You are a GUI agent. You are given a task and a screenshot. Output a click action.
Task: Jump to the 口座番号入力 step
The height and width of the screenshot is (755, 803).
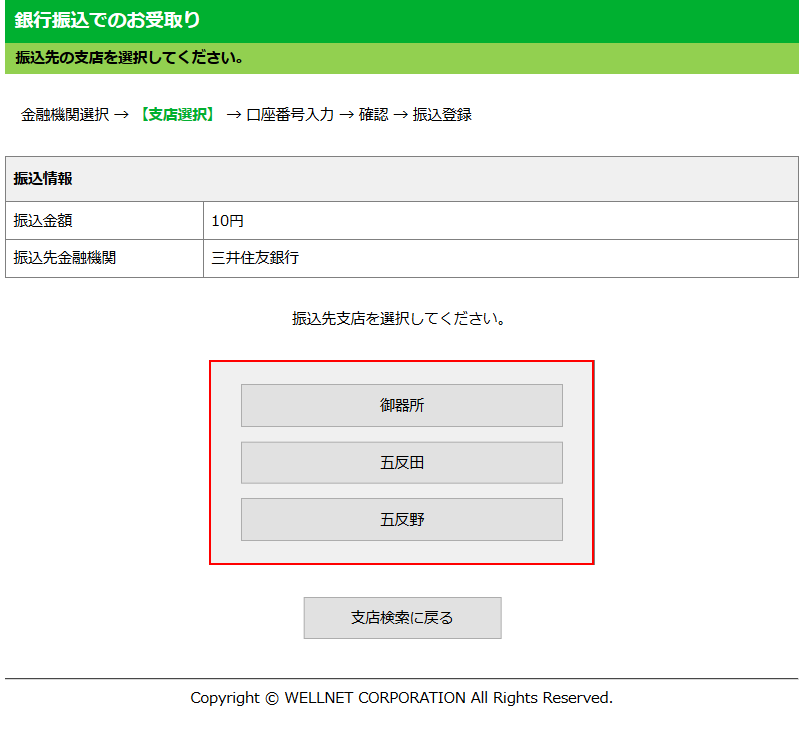pyautogui.click(x=290, y=115)
